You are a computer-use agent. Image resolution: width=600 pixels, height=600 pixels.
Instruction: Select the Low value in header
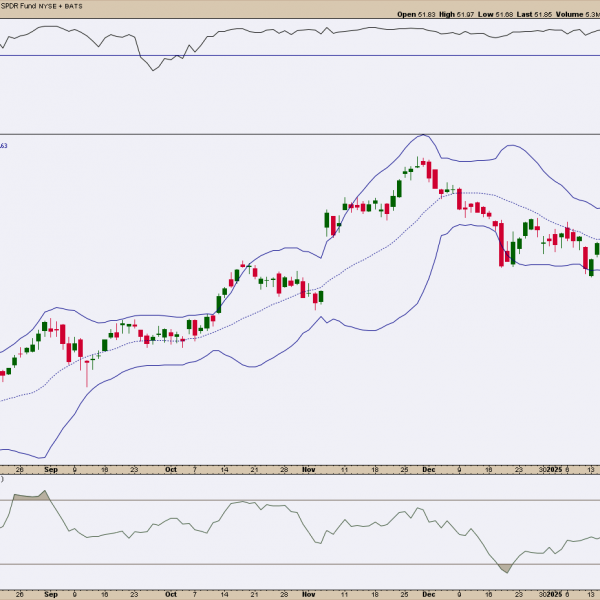(495, 15)
